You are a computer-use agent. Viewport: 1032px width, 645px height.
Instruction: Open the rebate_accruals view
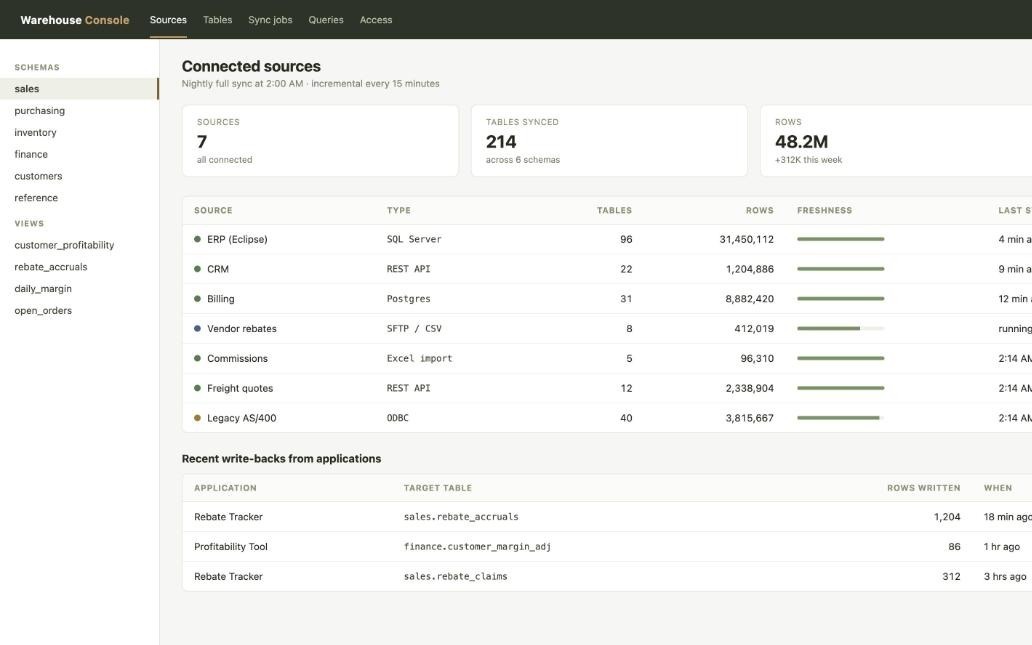(x=79, y=267)
